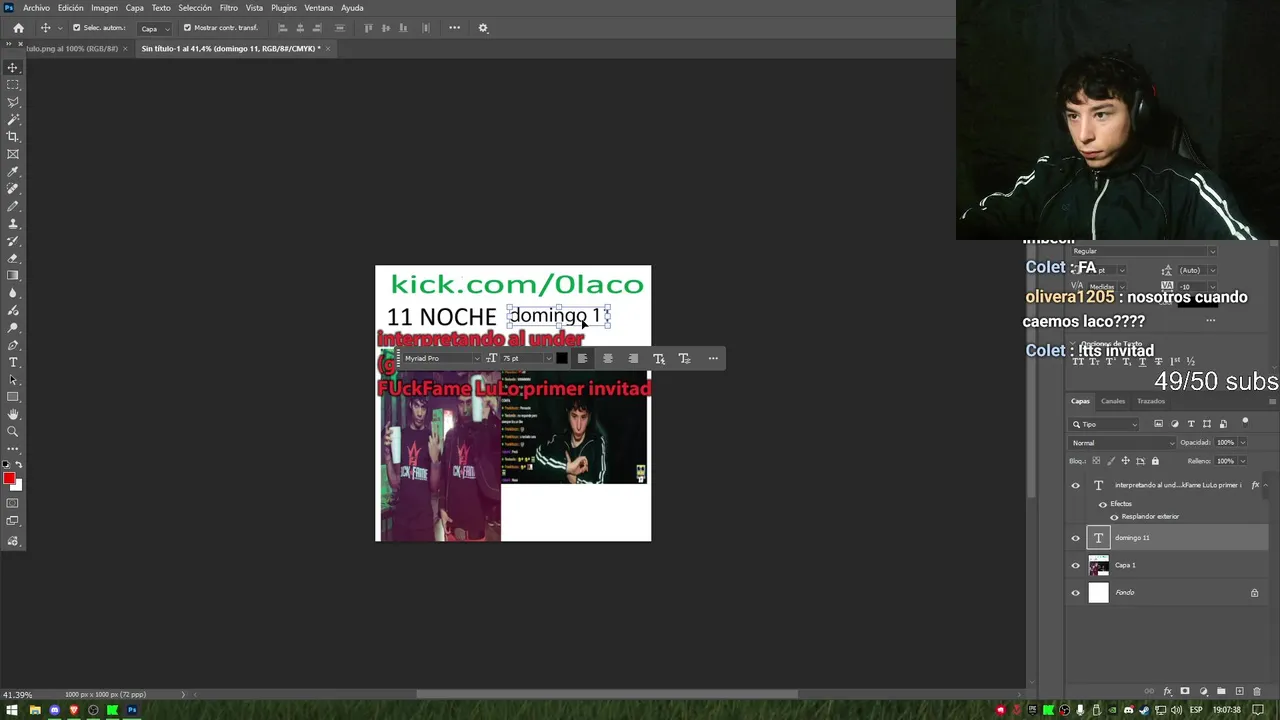
Task: Open Capa auto-select dropdown
Action: click(x=152, y=28)
